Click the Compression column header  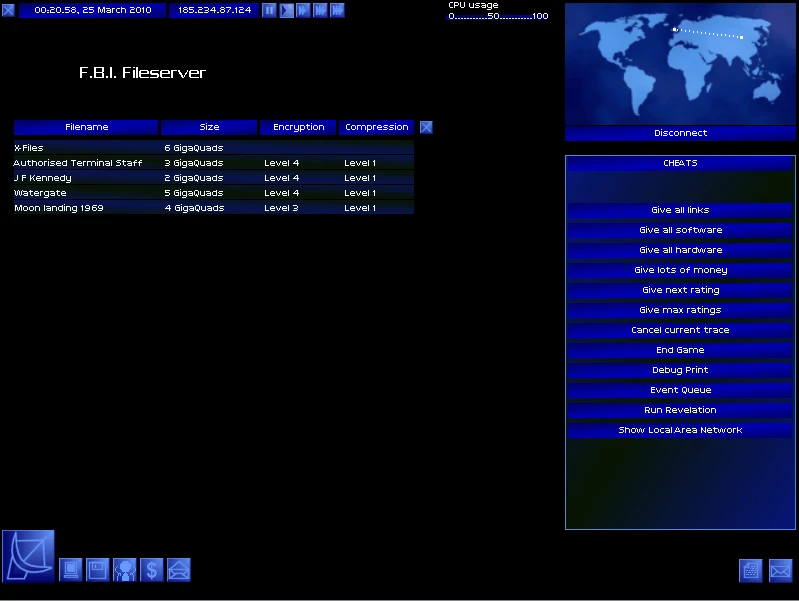pos(377,127)
